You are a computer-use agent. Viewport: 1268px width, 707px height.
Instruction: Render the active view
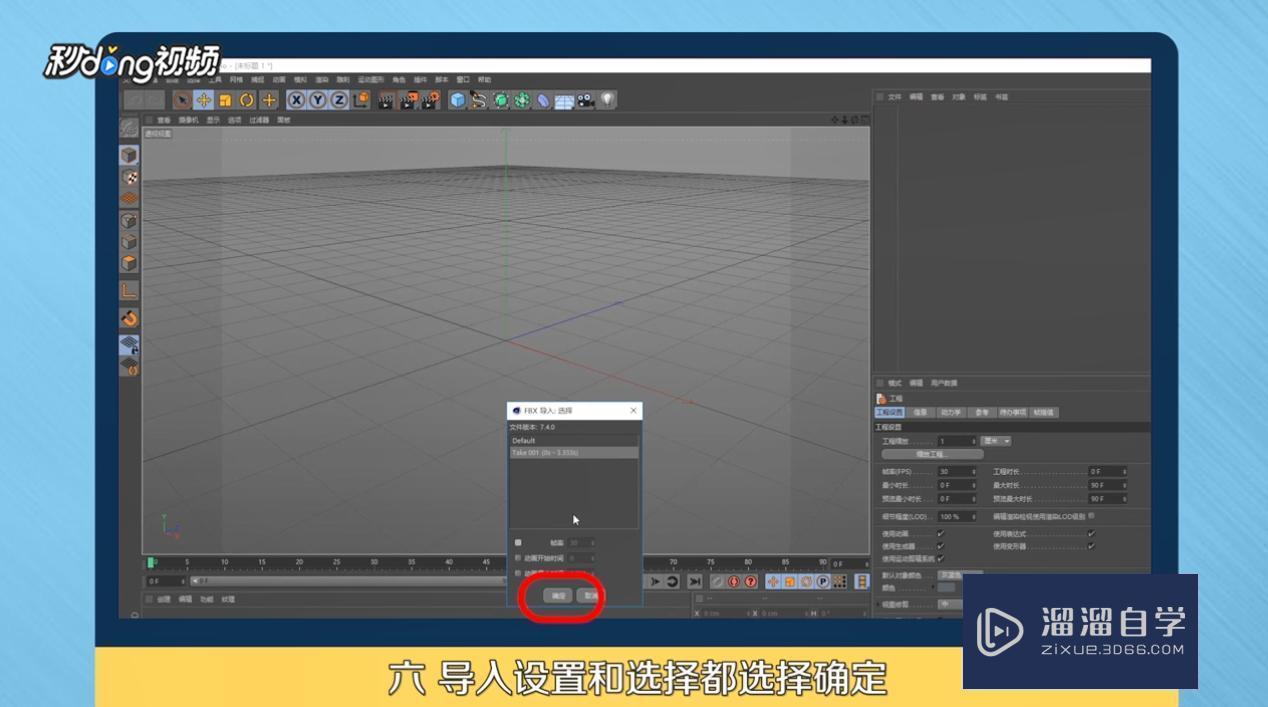[386, 100]
